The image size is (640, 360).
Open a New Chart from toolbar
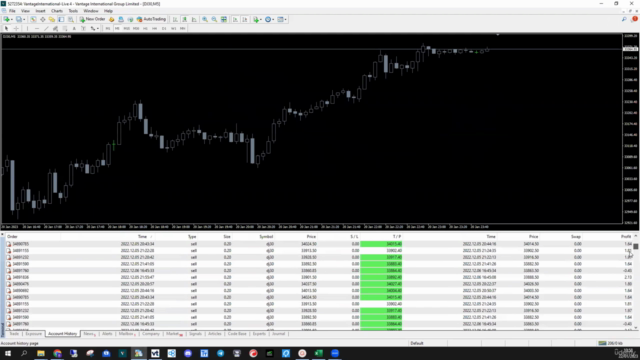(x=7, y=19)
